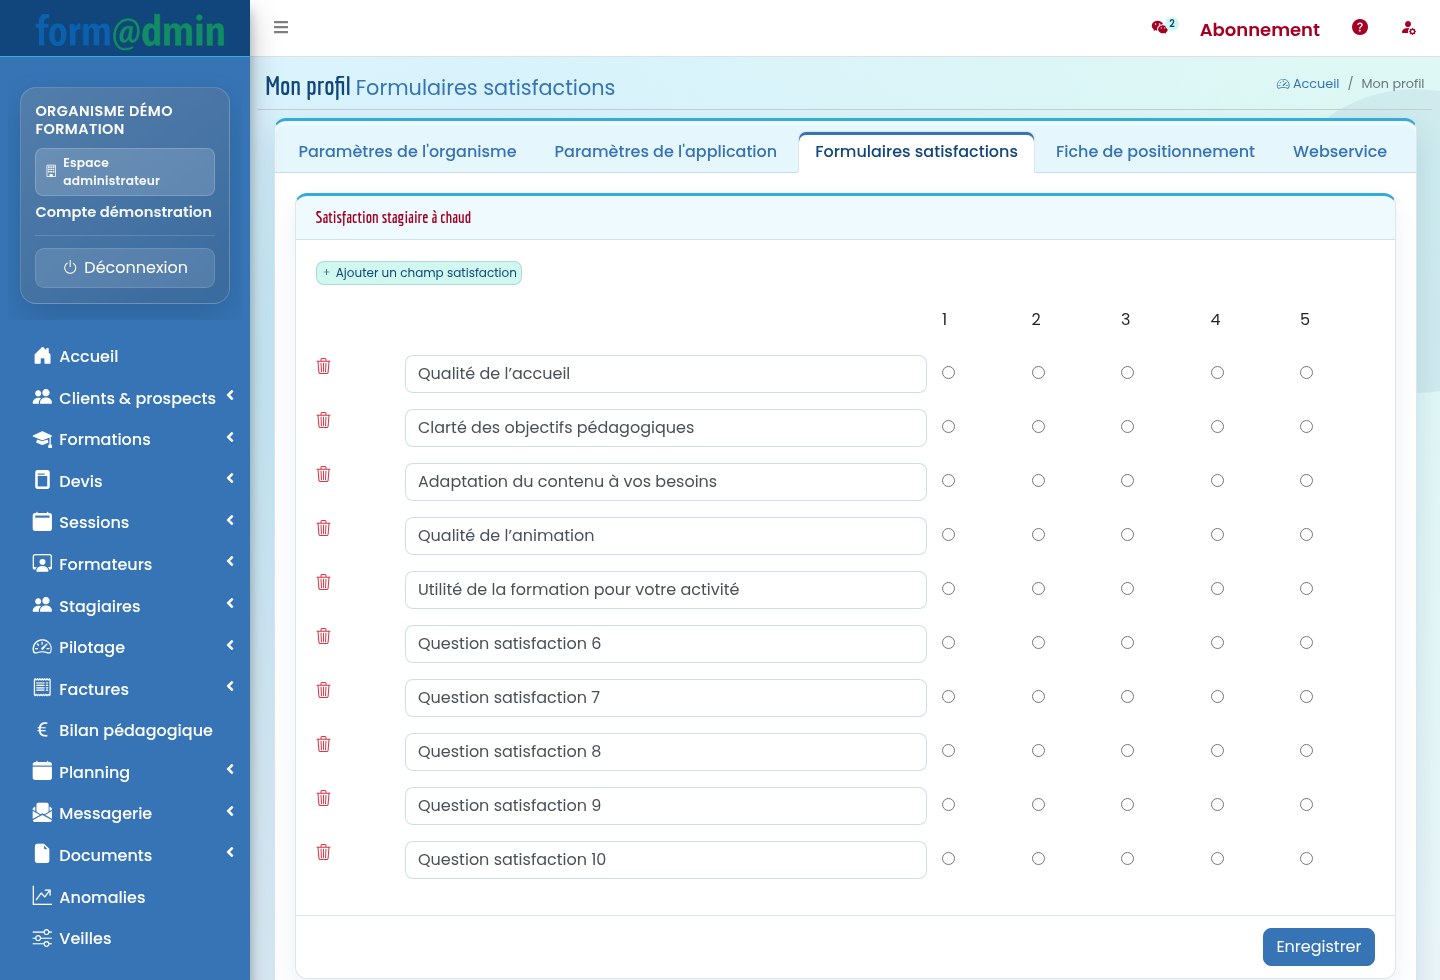The height and width of the screenshot is (980, 1440).
Task: Select rating 3 for Question satisfaction 8
Action: (x=1127, y=751)
